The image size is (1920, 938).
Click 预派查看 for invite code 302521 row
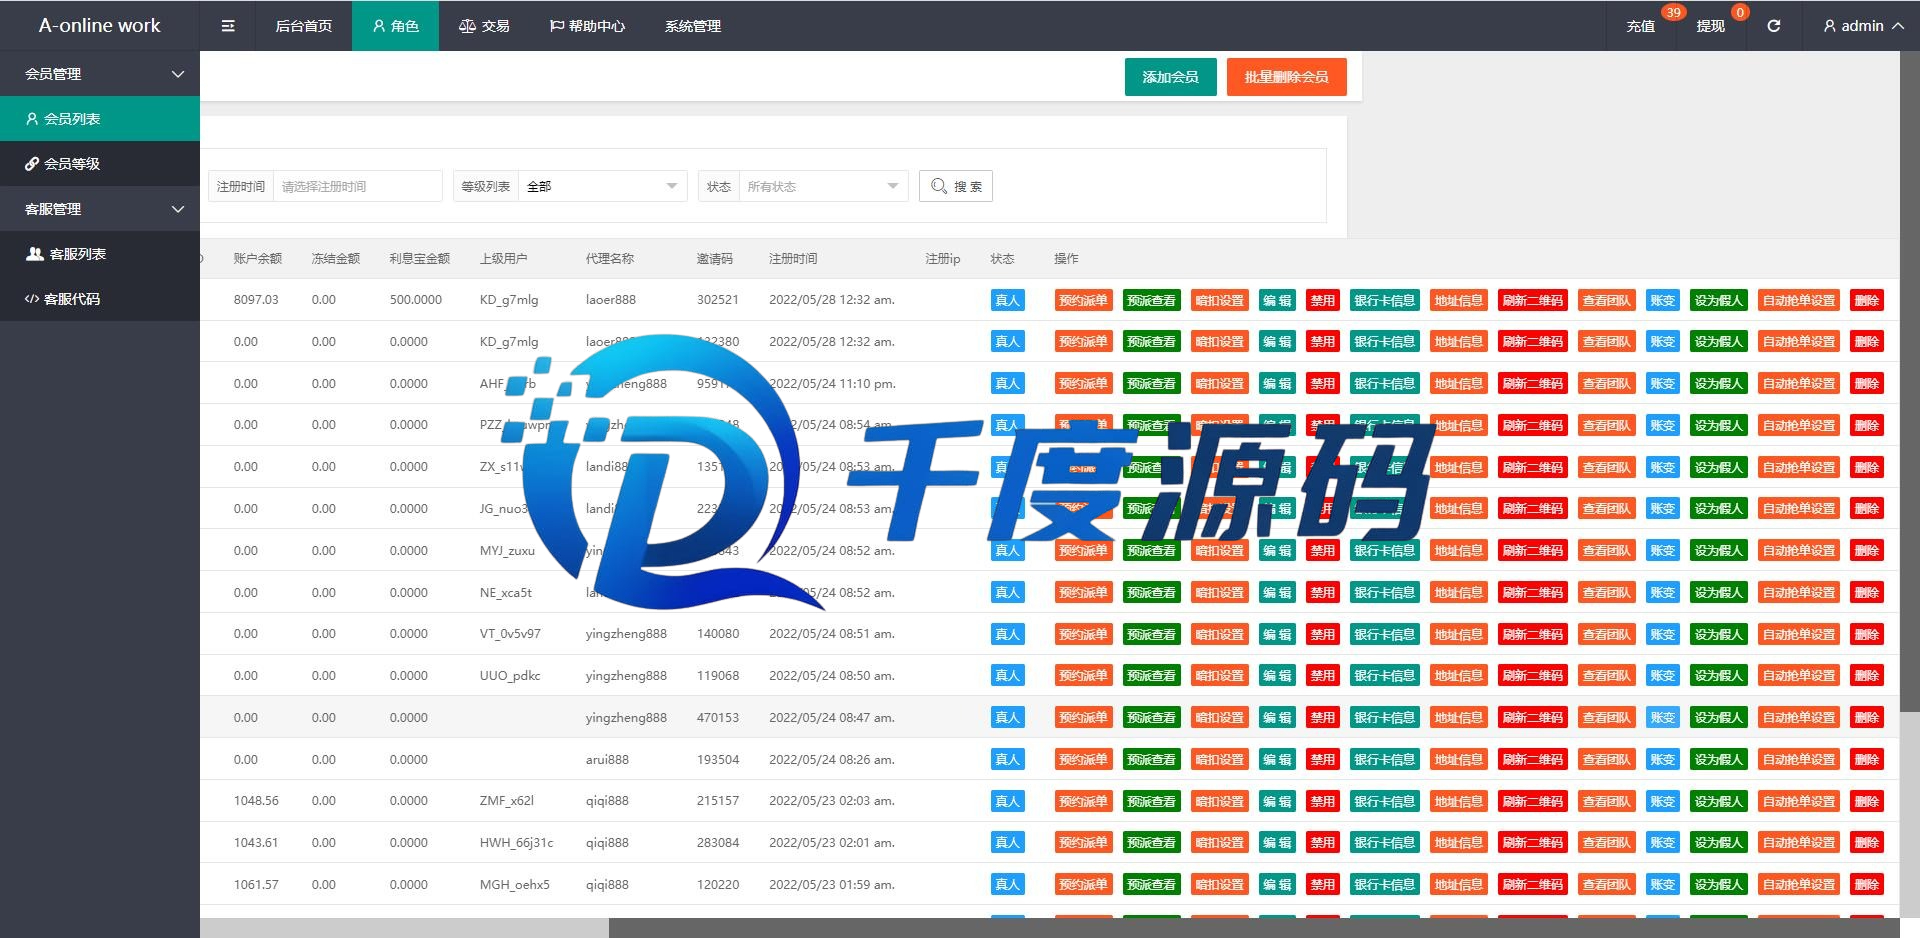tap(1152, 300)
